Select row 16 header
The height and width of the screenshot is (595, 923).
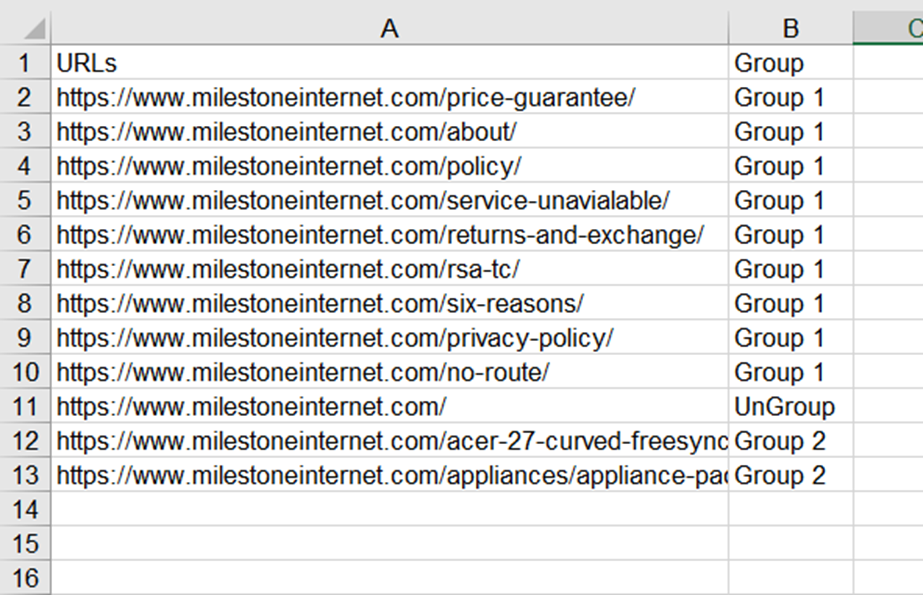pos(25,578)
